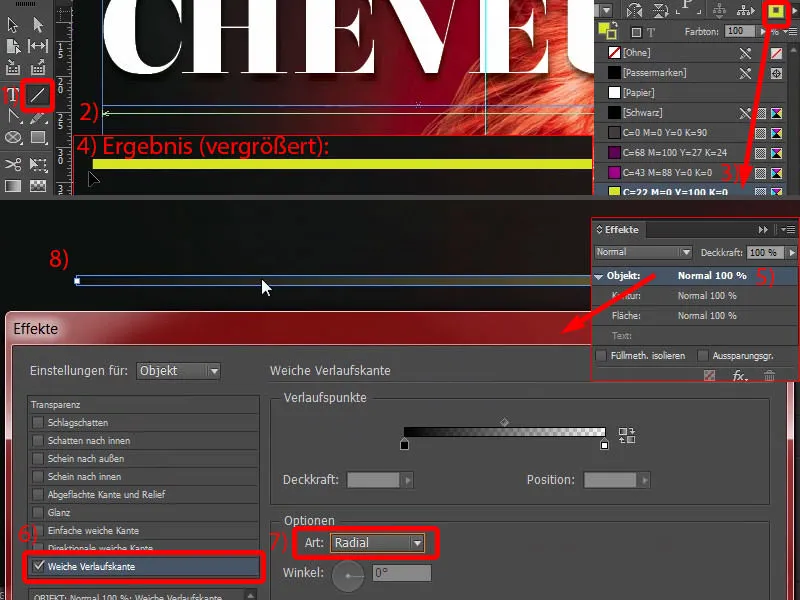Select the Content Collector tool
This screenshot has height=600, width=800.
(x=13, y=67)
